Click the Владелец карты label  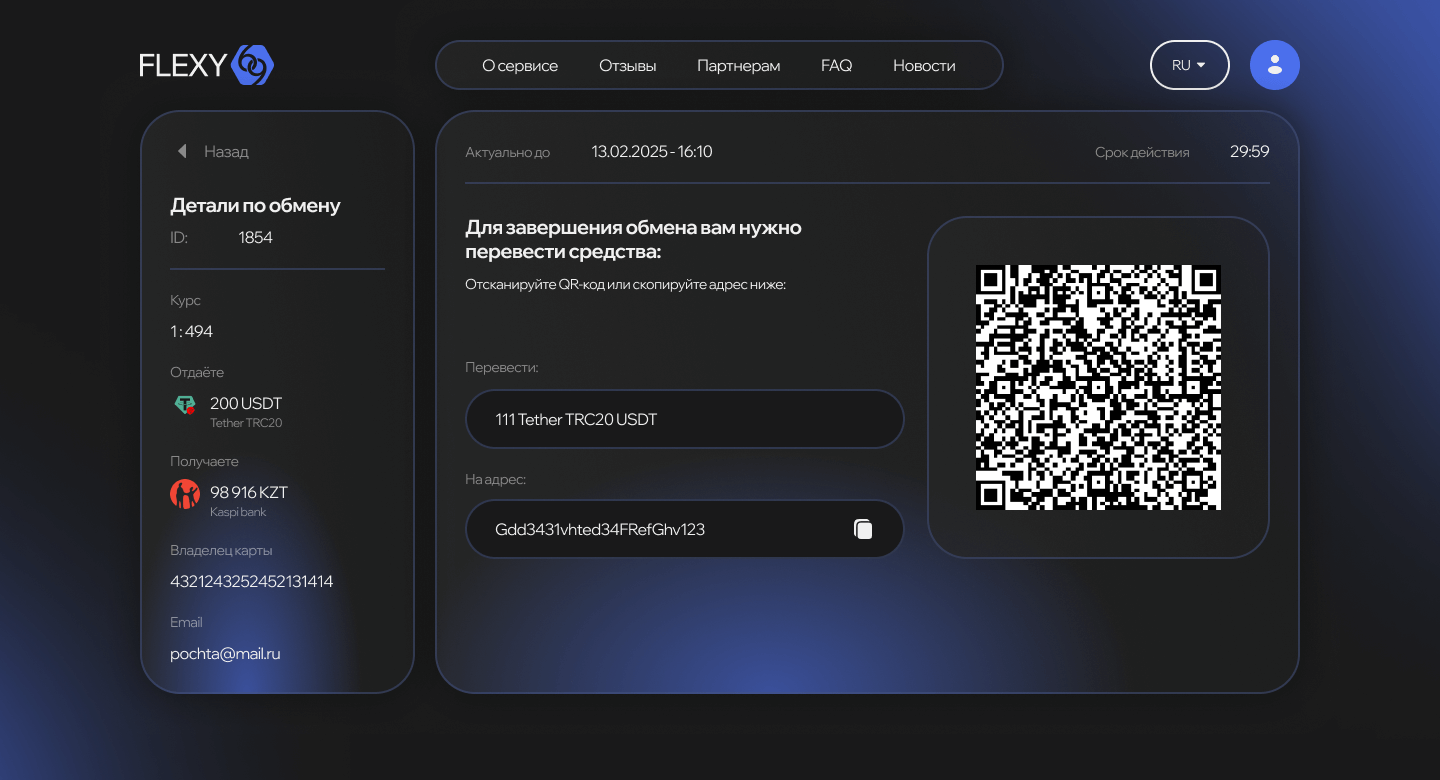tap(221, 551)
